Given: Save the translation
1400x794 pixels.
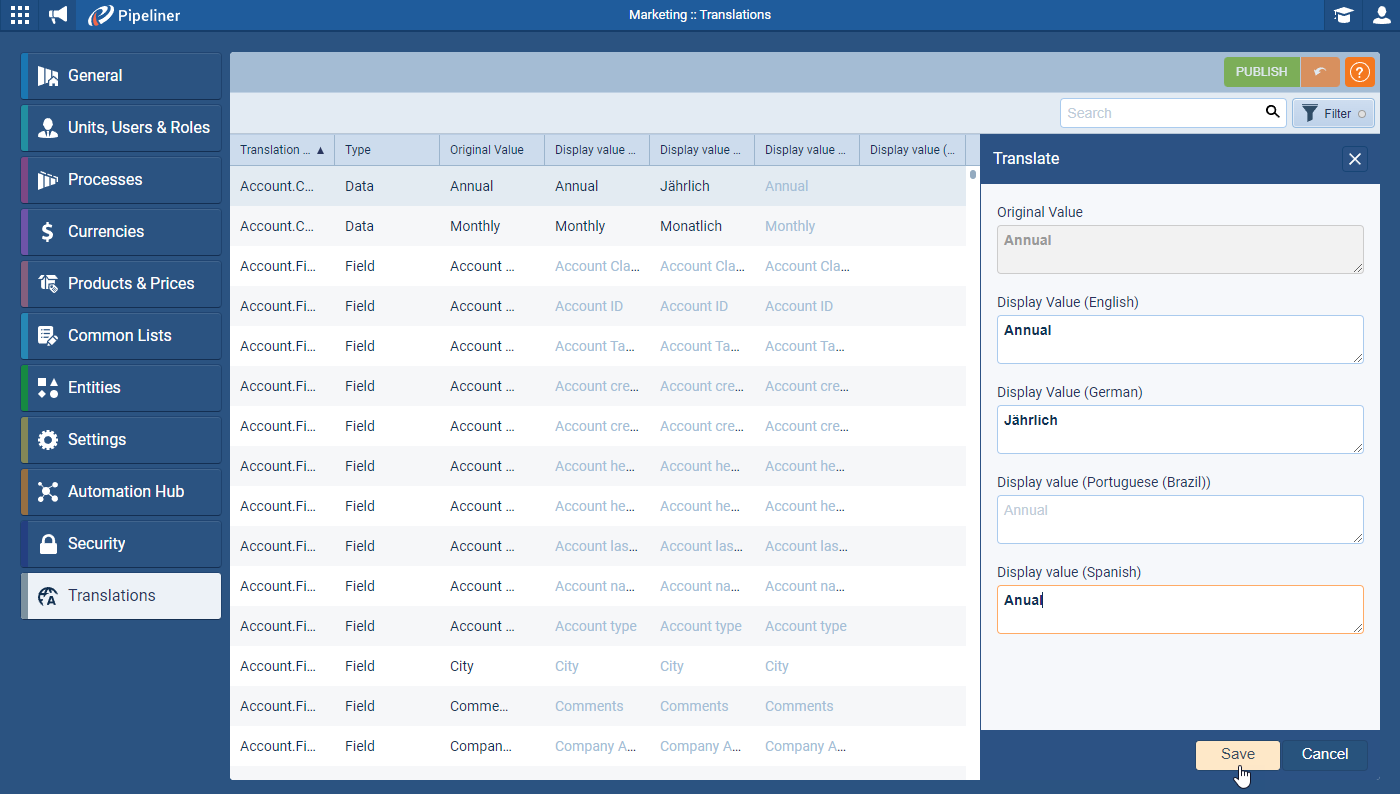Looking at the screenshot, I should click(x=1237, y=755).
